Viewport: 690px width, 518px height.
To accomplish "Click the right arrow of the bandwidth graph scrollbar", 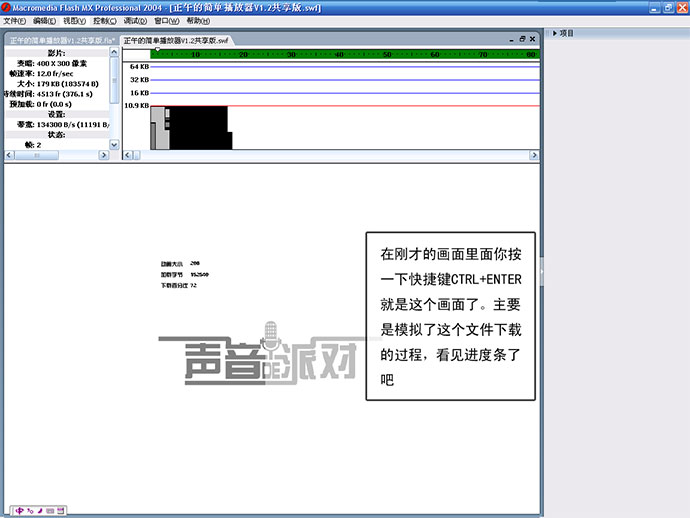I will 534,155.
